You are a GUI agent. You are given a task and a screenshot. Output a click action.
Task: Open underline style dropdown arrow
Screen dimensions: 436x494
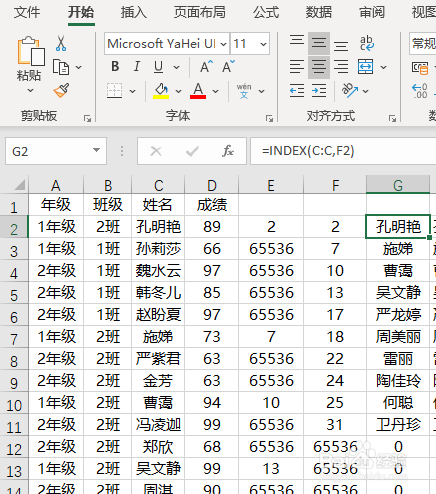(177, 67)
